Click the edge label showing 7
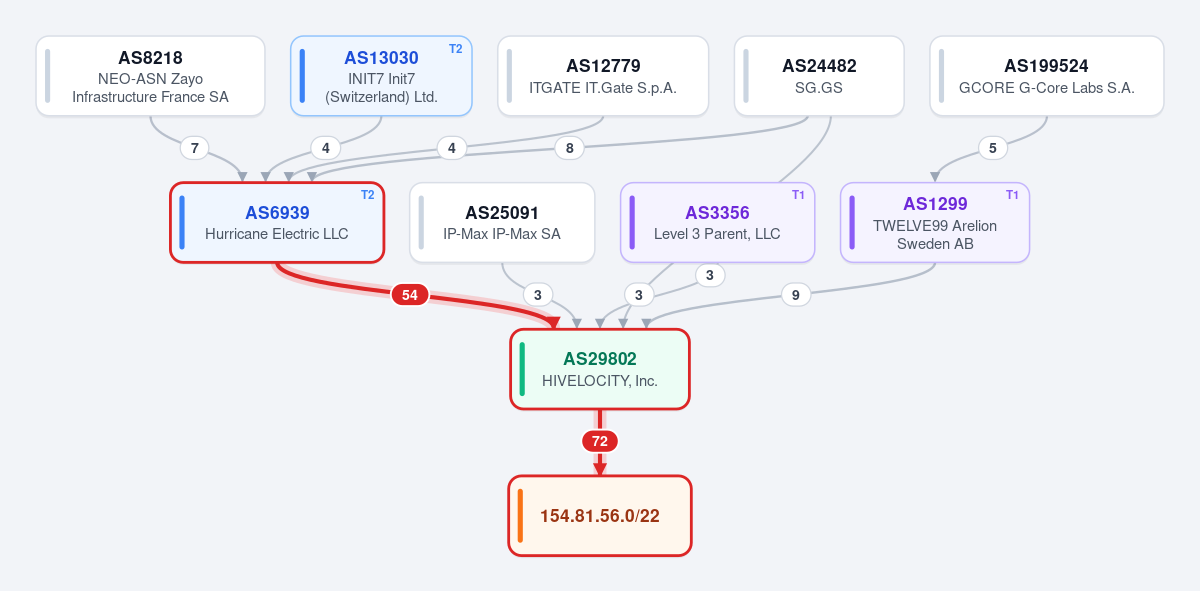 click(195, 148)
